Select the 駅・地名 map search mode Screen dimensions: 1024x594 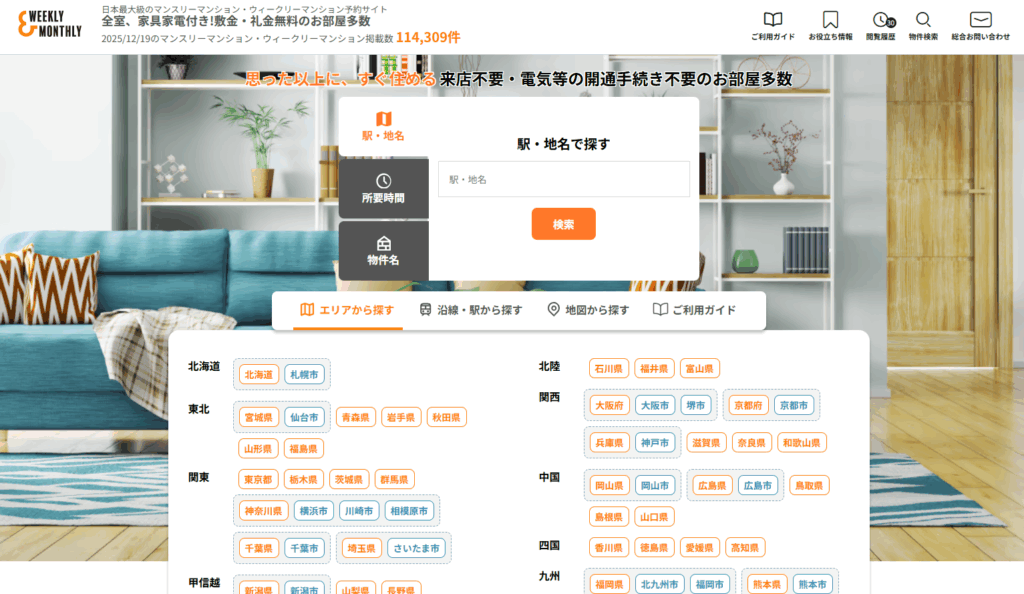(x=383, y=126)
